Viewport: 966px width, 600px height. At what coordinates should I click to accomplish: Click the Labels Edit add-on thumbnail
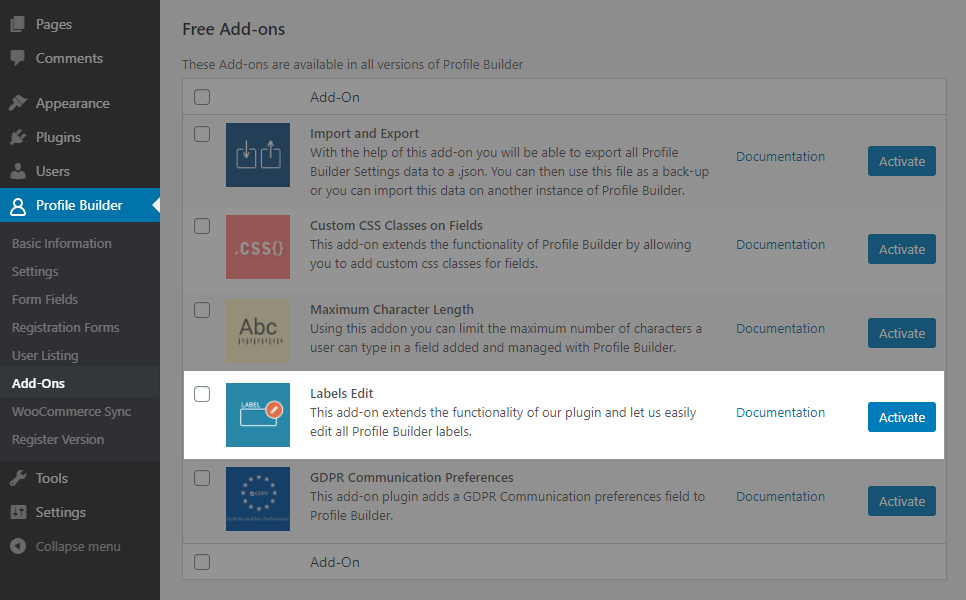click(258, 415)
